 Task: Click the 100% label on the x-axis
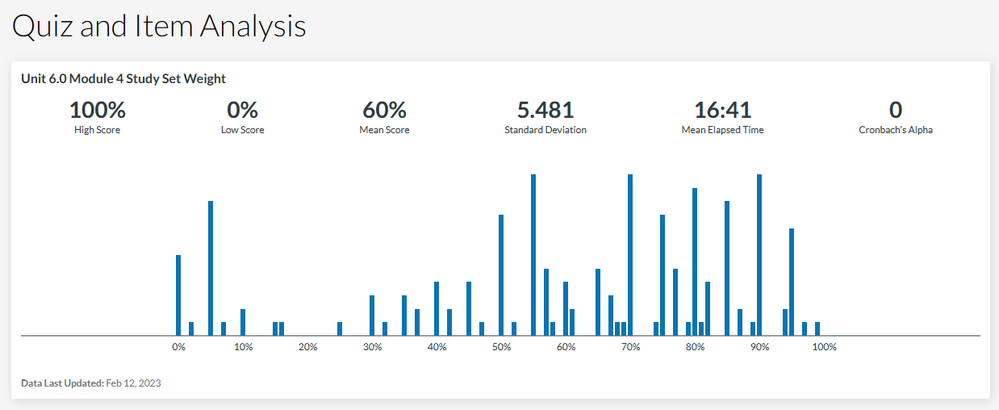824,347
